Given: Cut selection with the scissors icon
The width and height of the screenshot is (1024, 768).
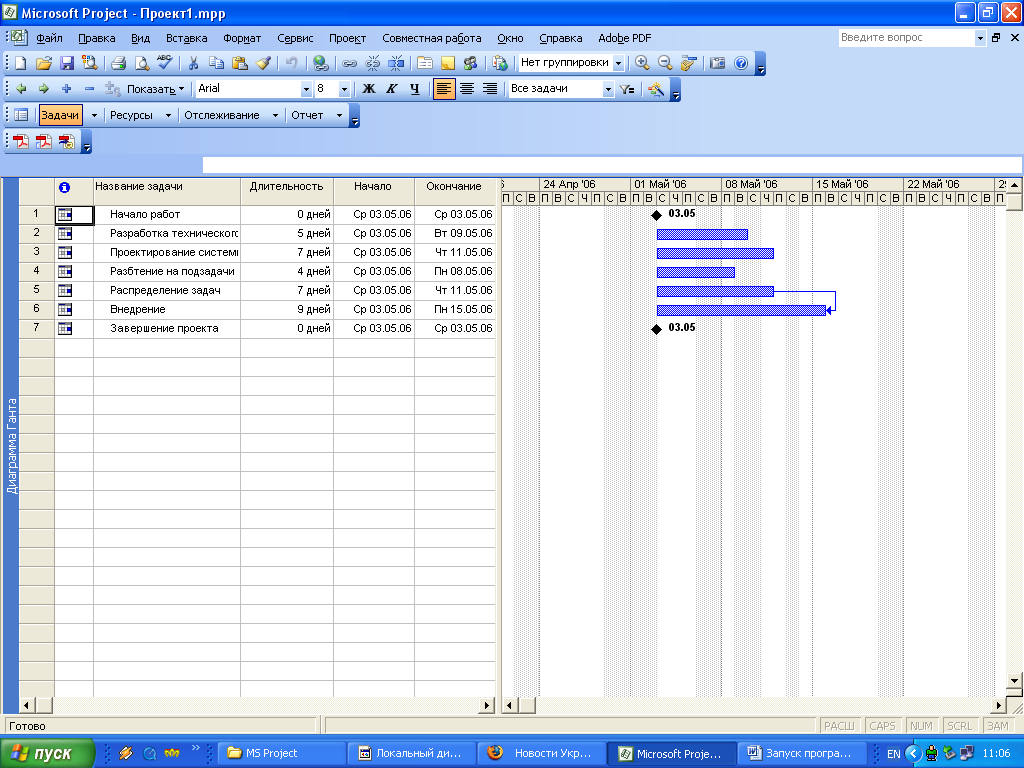Looking at the screenshot, I should 193,63.
